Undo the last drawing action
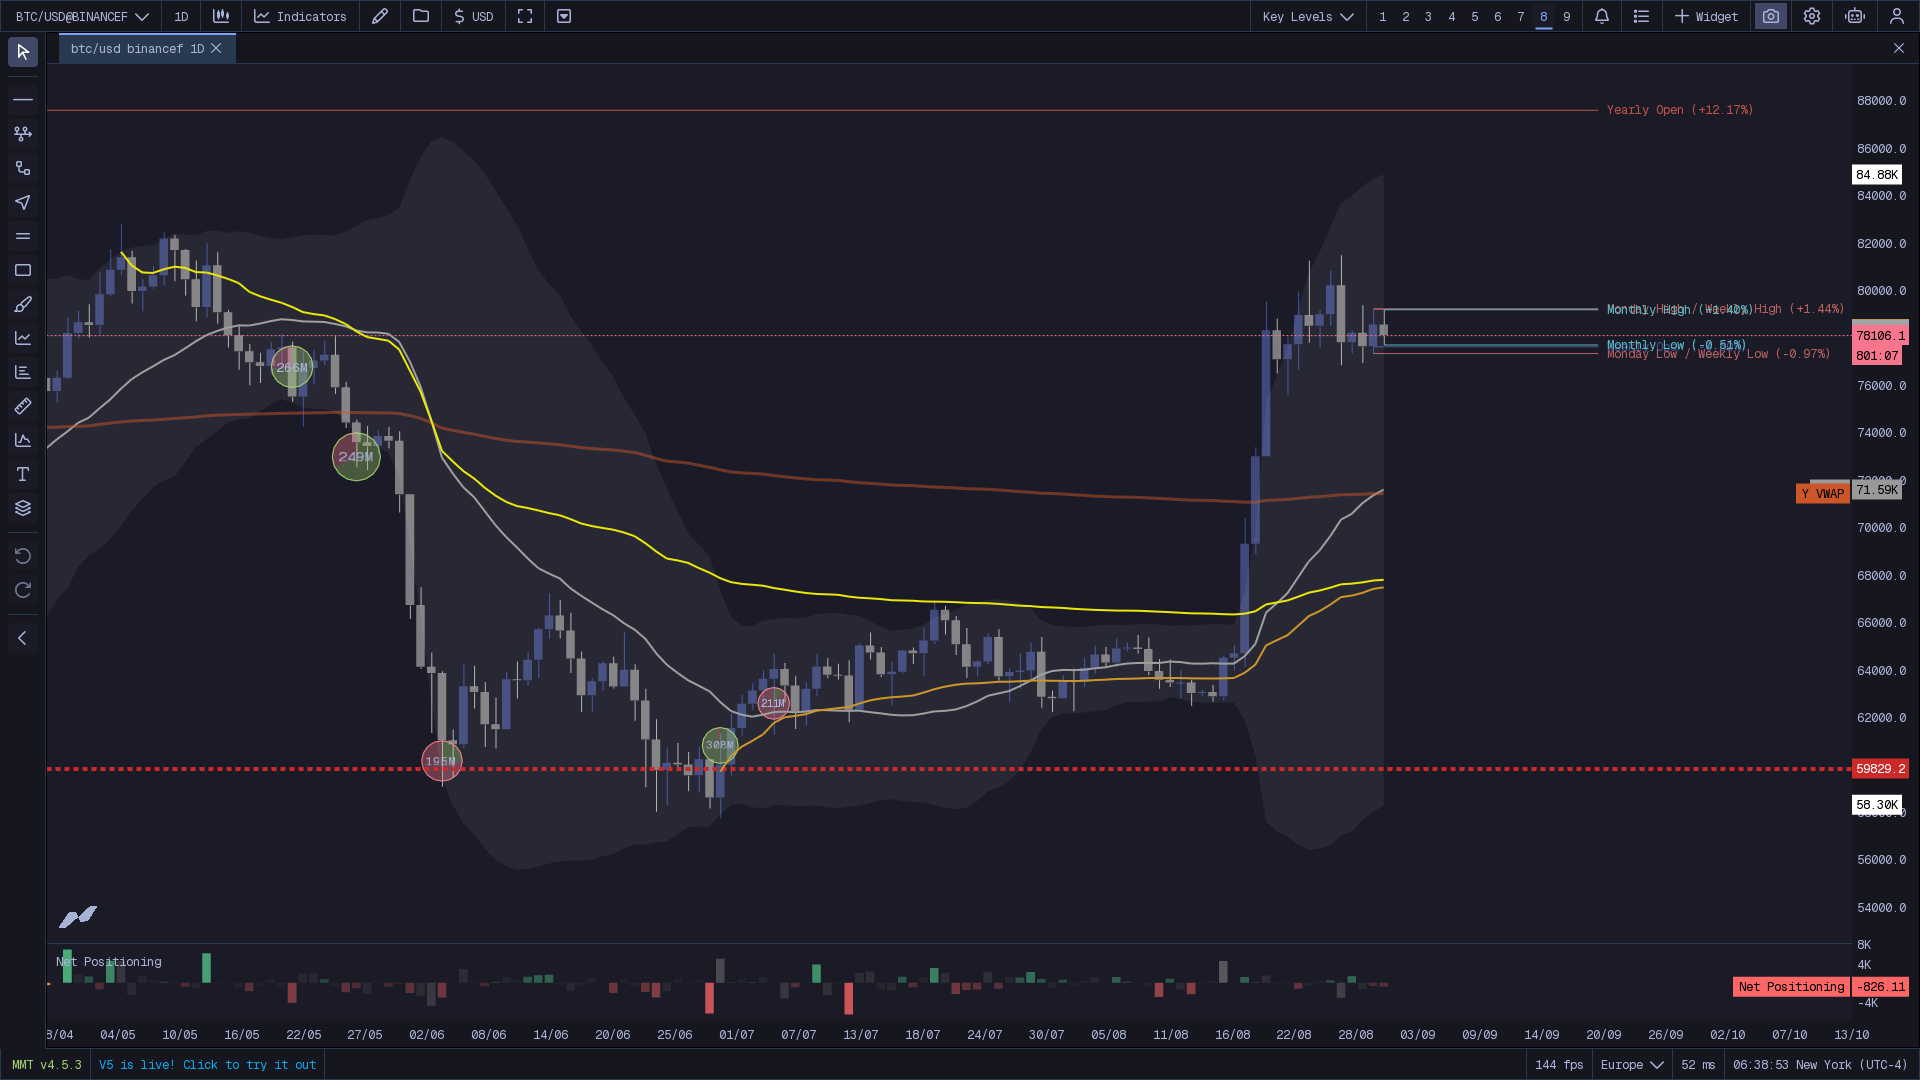Viewport: 1920px width, 1080px height. (23, 556)
